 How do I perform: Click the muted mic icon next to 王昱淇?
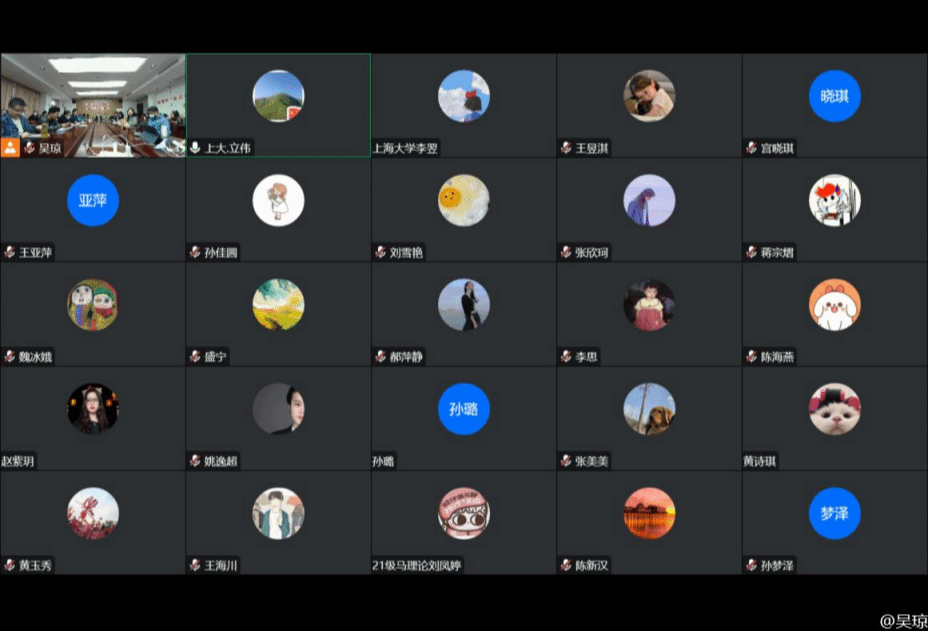tap(566, 148)
